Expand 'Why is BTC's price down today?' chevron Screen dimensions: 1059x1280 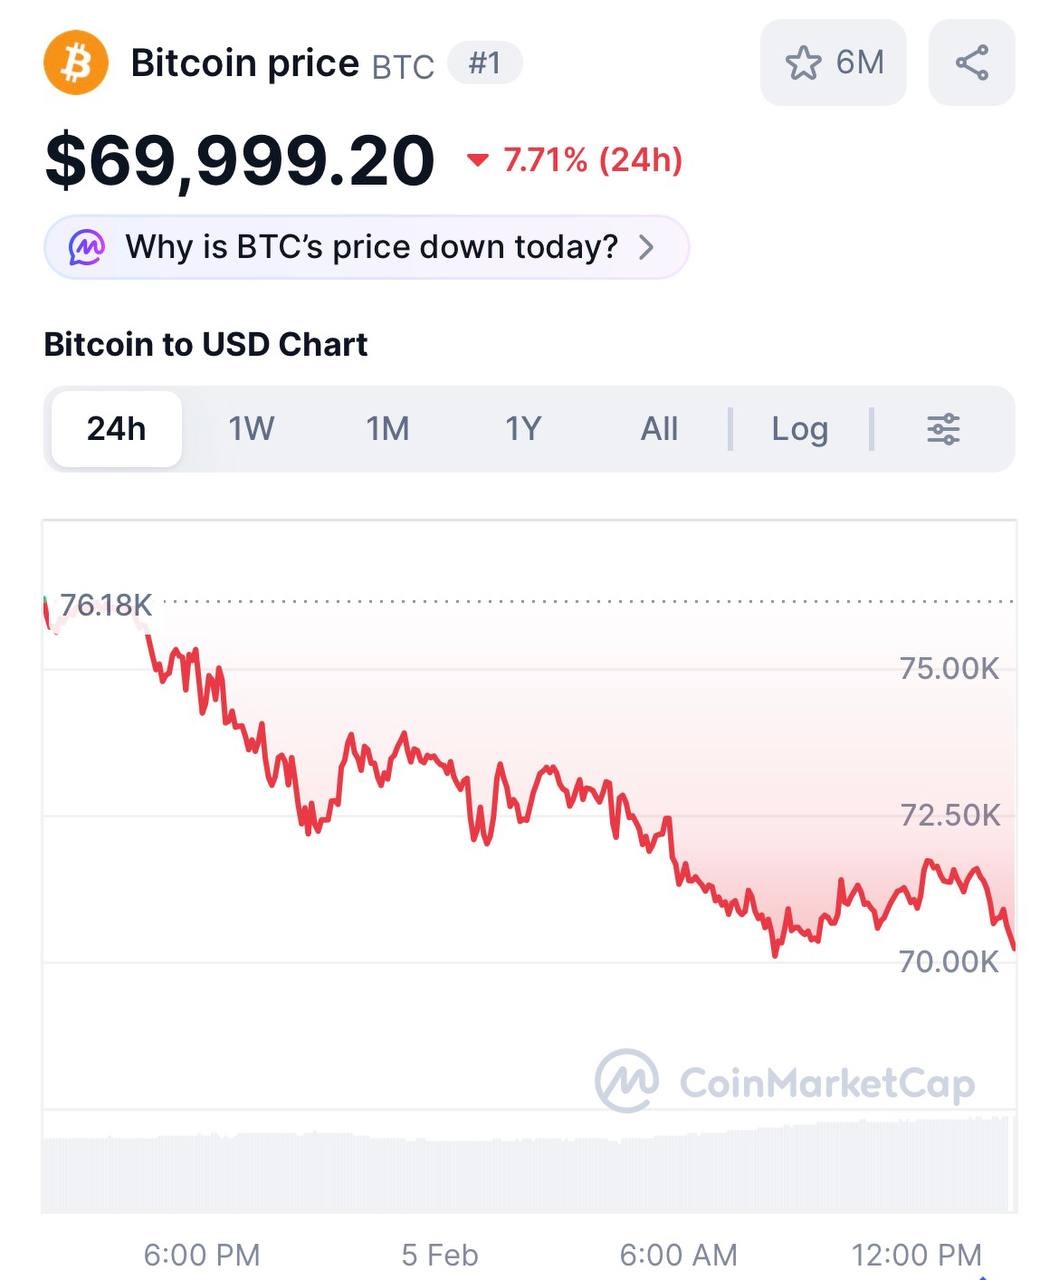point(647,247)
